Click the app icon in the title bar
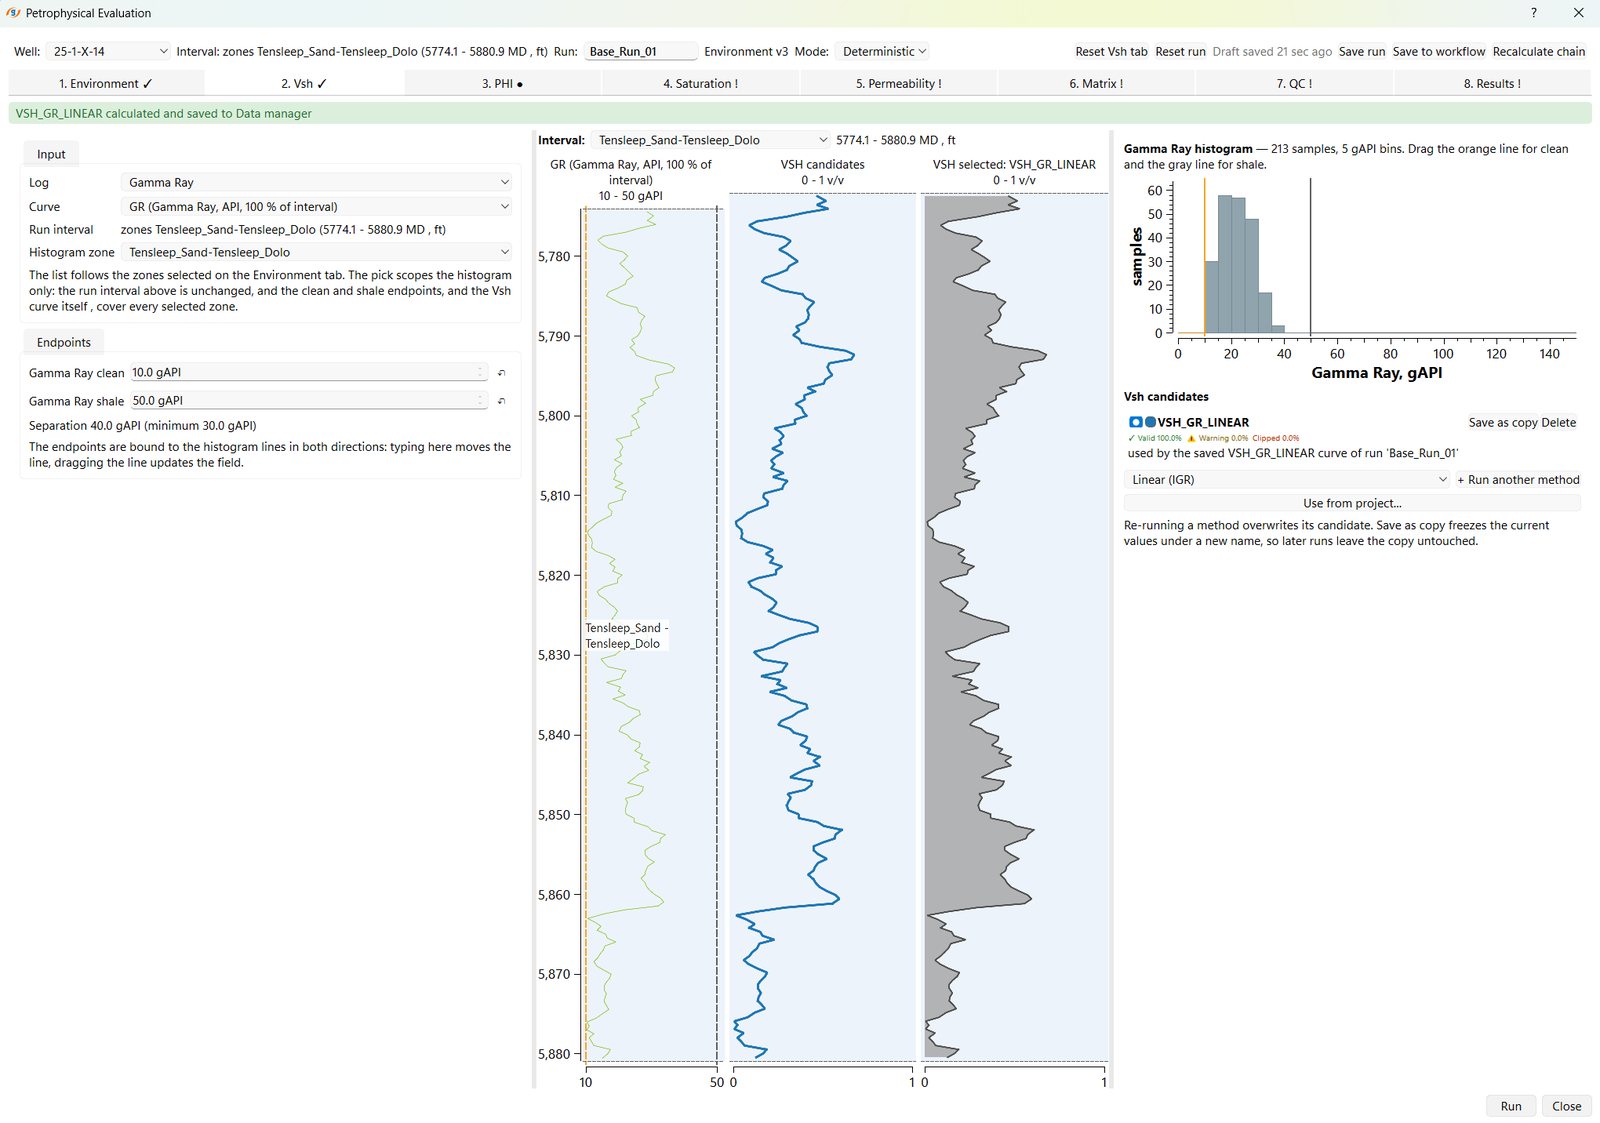The width and height of the screenshot is (1600, 1123). point(13,13)
